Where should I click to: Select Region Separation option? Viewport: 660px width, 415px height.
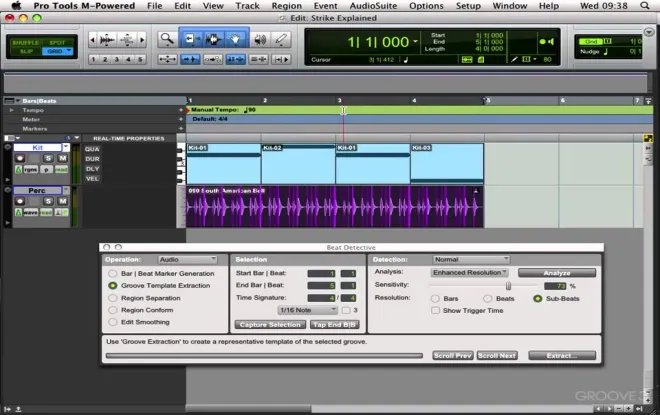click(112, 298)
